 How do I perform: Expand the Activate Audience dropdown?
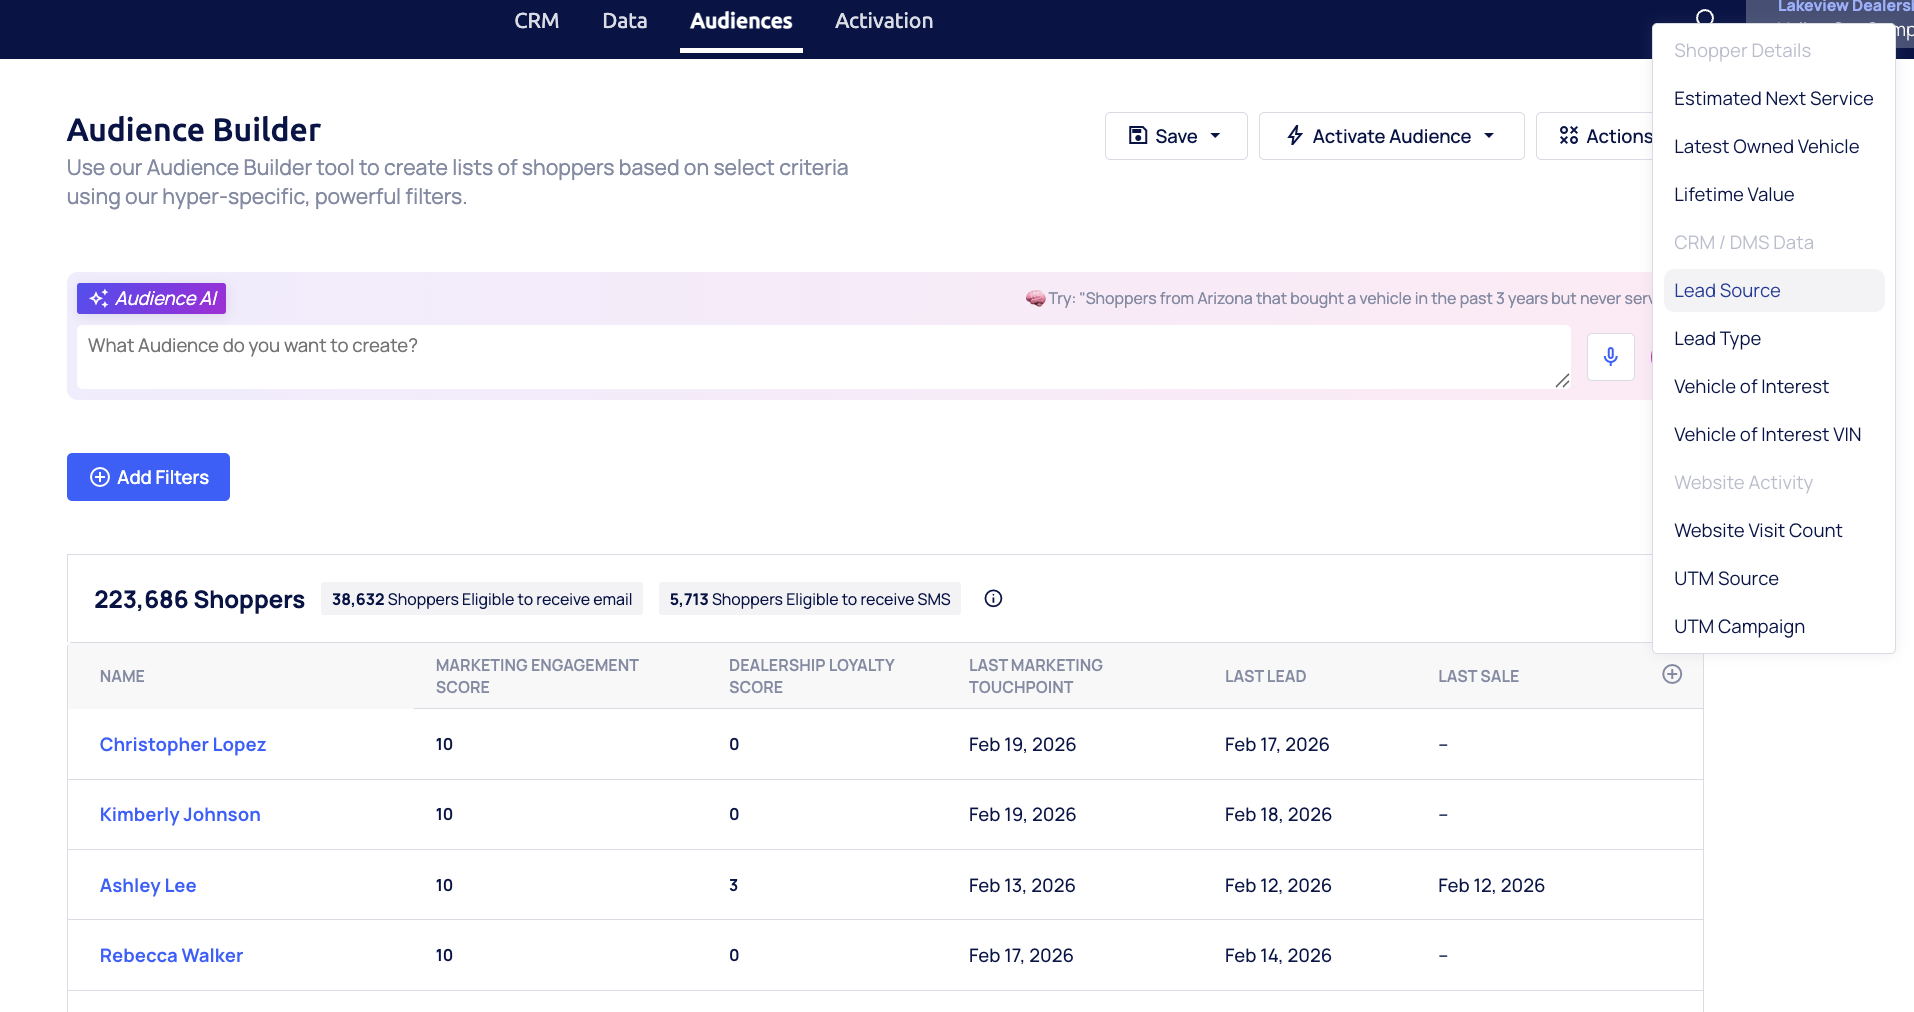[x=1488, y=135]
